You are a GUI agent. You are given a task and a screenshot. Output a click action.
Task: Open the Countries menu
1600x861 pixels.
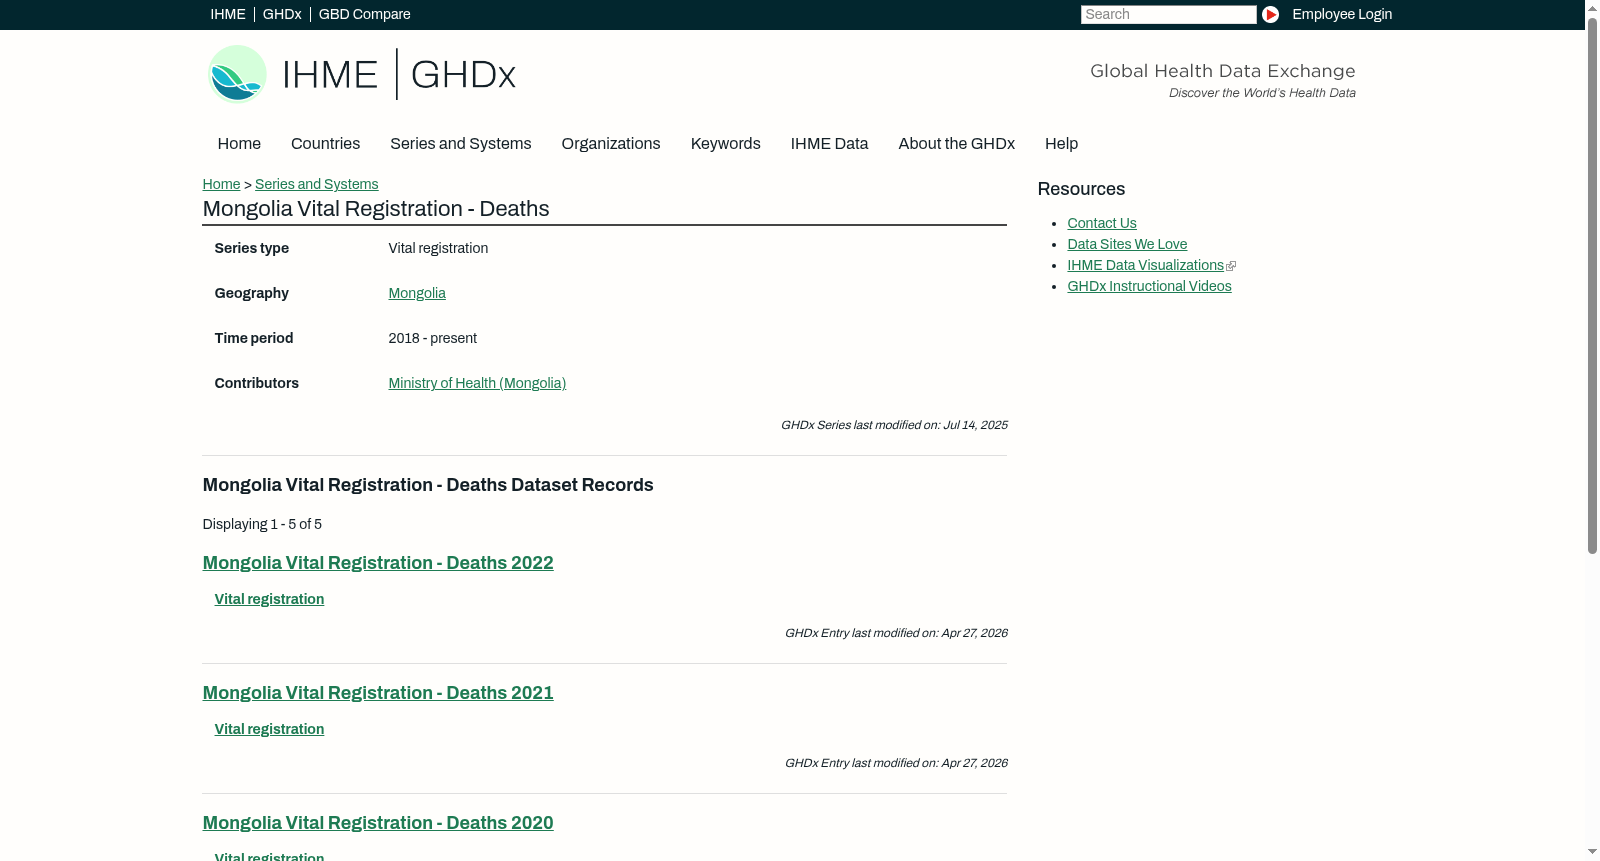point(325,144)
